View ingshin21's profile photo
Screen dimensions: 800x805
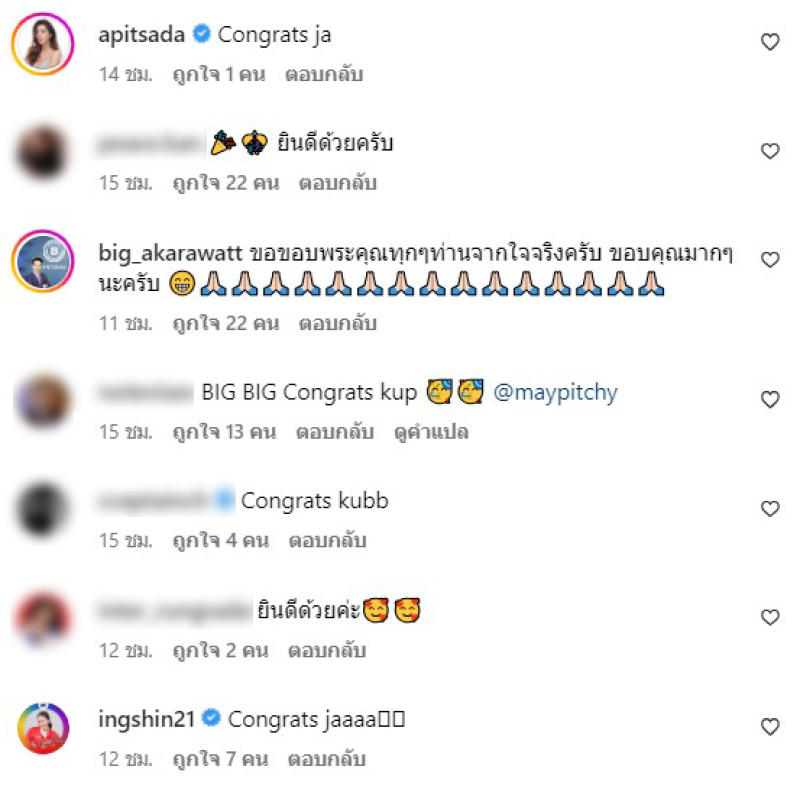tap(43, 728)
